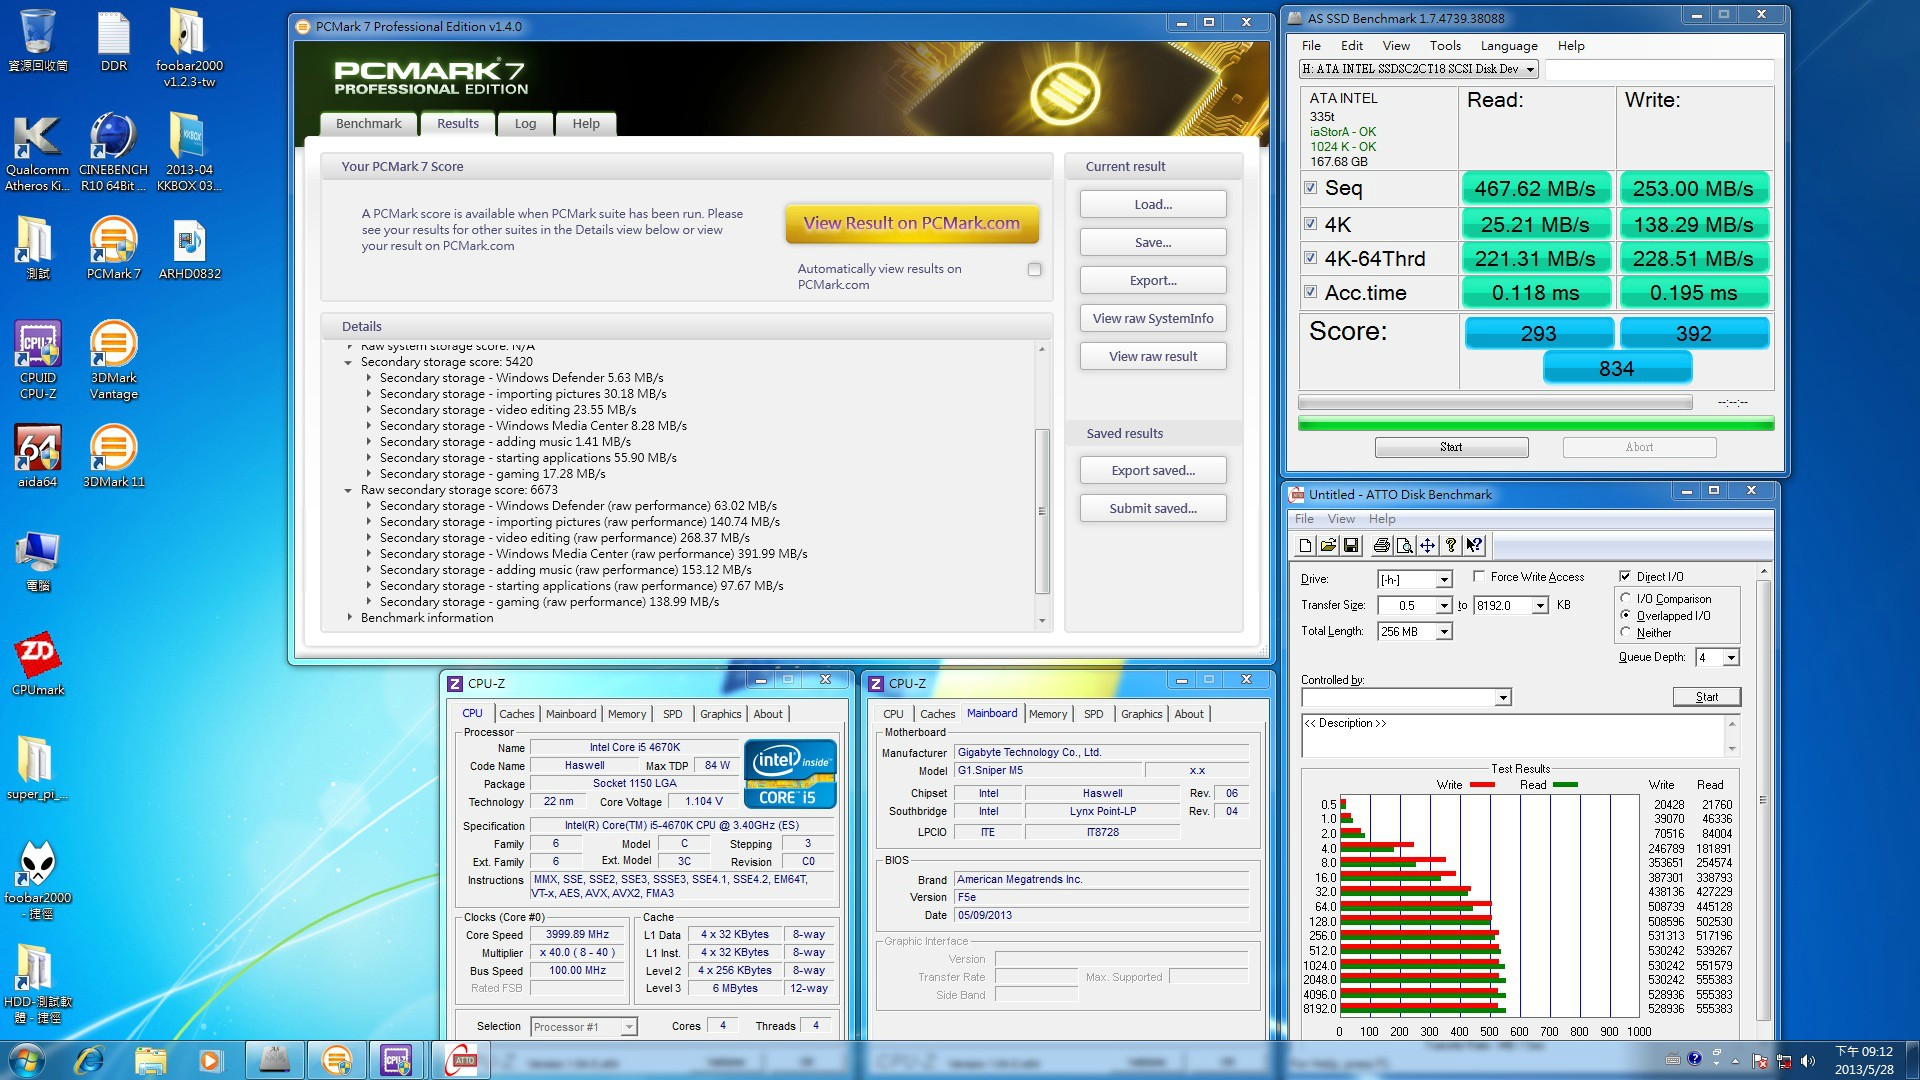Select the 3DMark 11 desktop shortcut
The height and width of the screenshot is (1080, 1920).
click(x=114, y=457)
